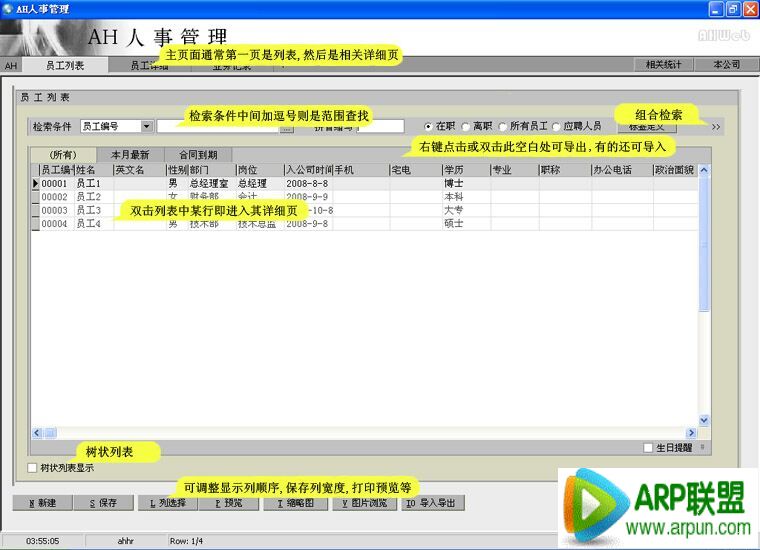Click the 新建 (New) button
The image size is (760, 550).
click(43, 503)
